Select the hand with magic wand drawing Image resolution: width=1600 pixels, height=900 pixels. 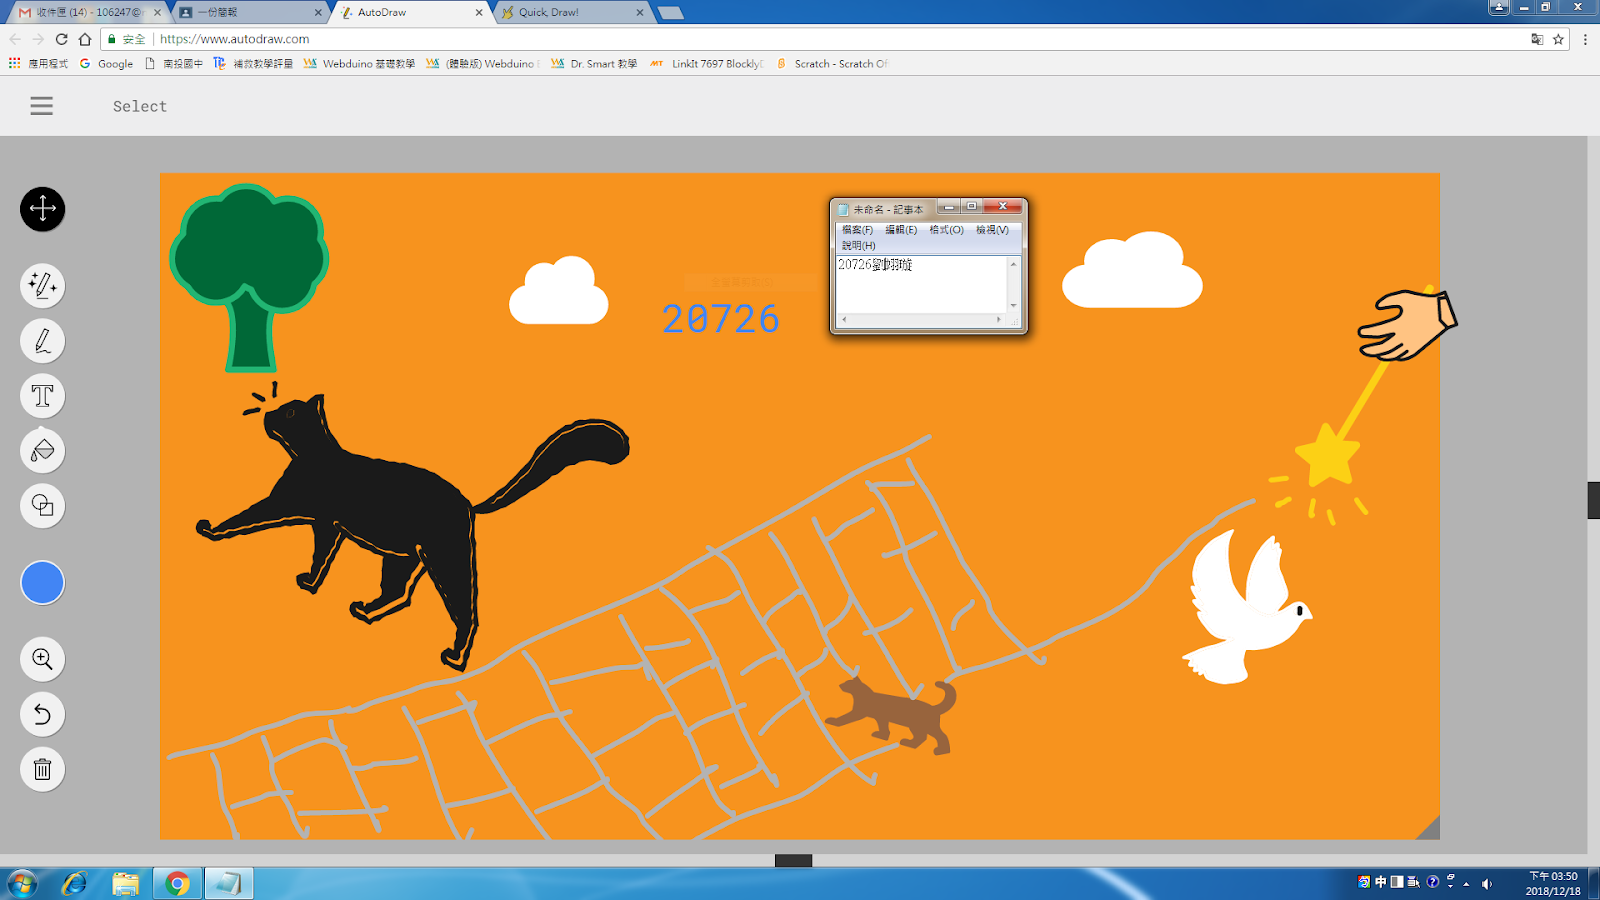coord(1407,324)
